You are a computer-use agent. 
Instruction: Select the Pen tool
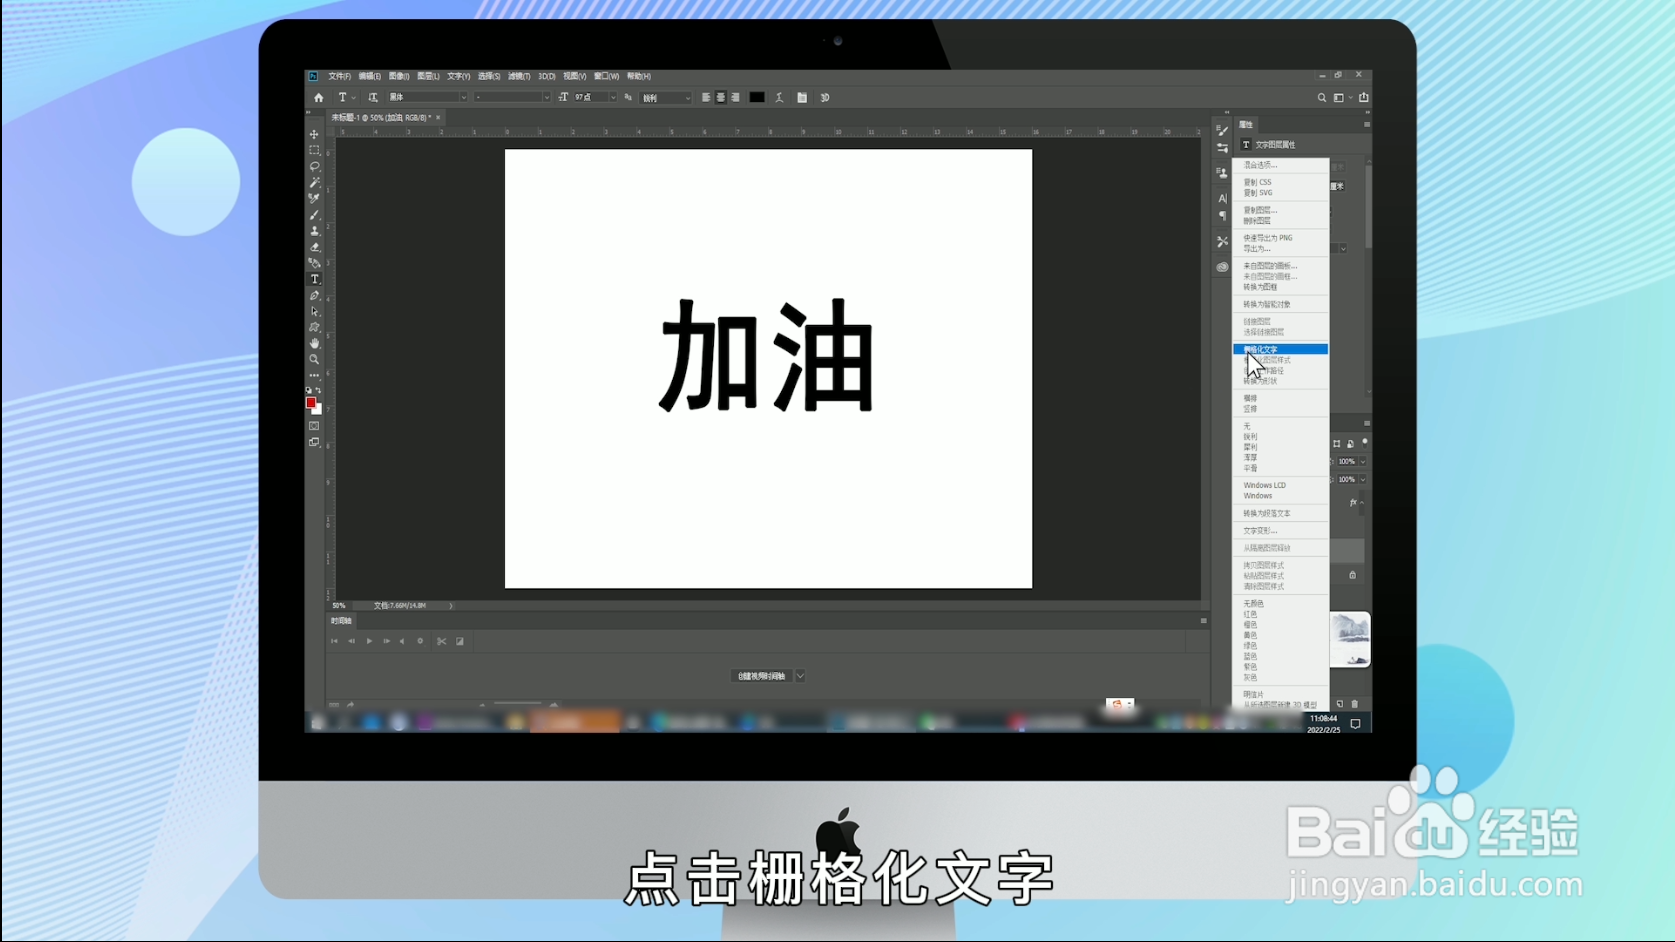(x=315, y=294)
